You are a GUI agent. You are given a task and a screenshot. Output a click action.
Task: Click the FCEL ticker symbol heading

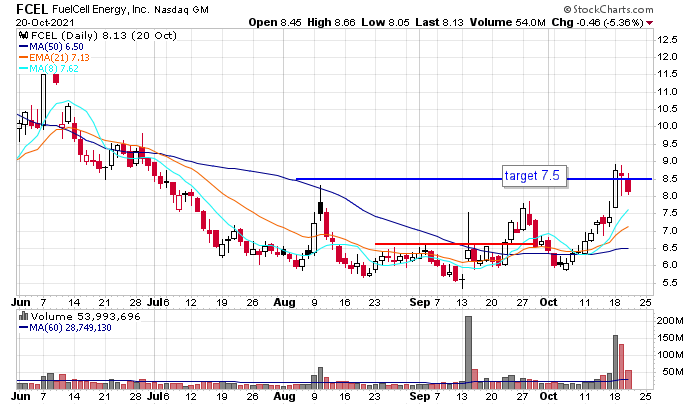[x=32, y=8]
